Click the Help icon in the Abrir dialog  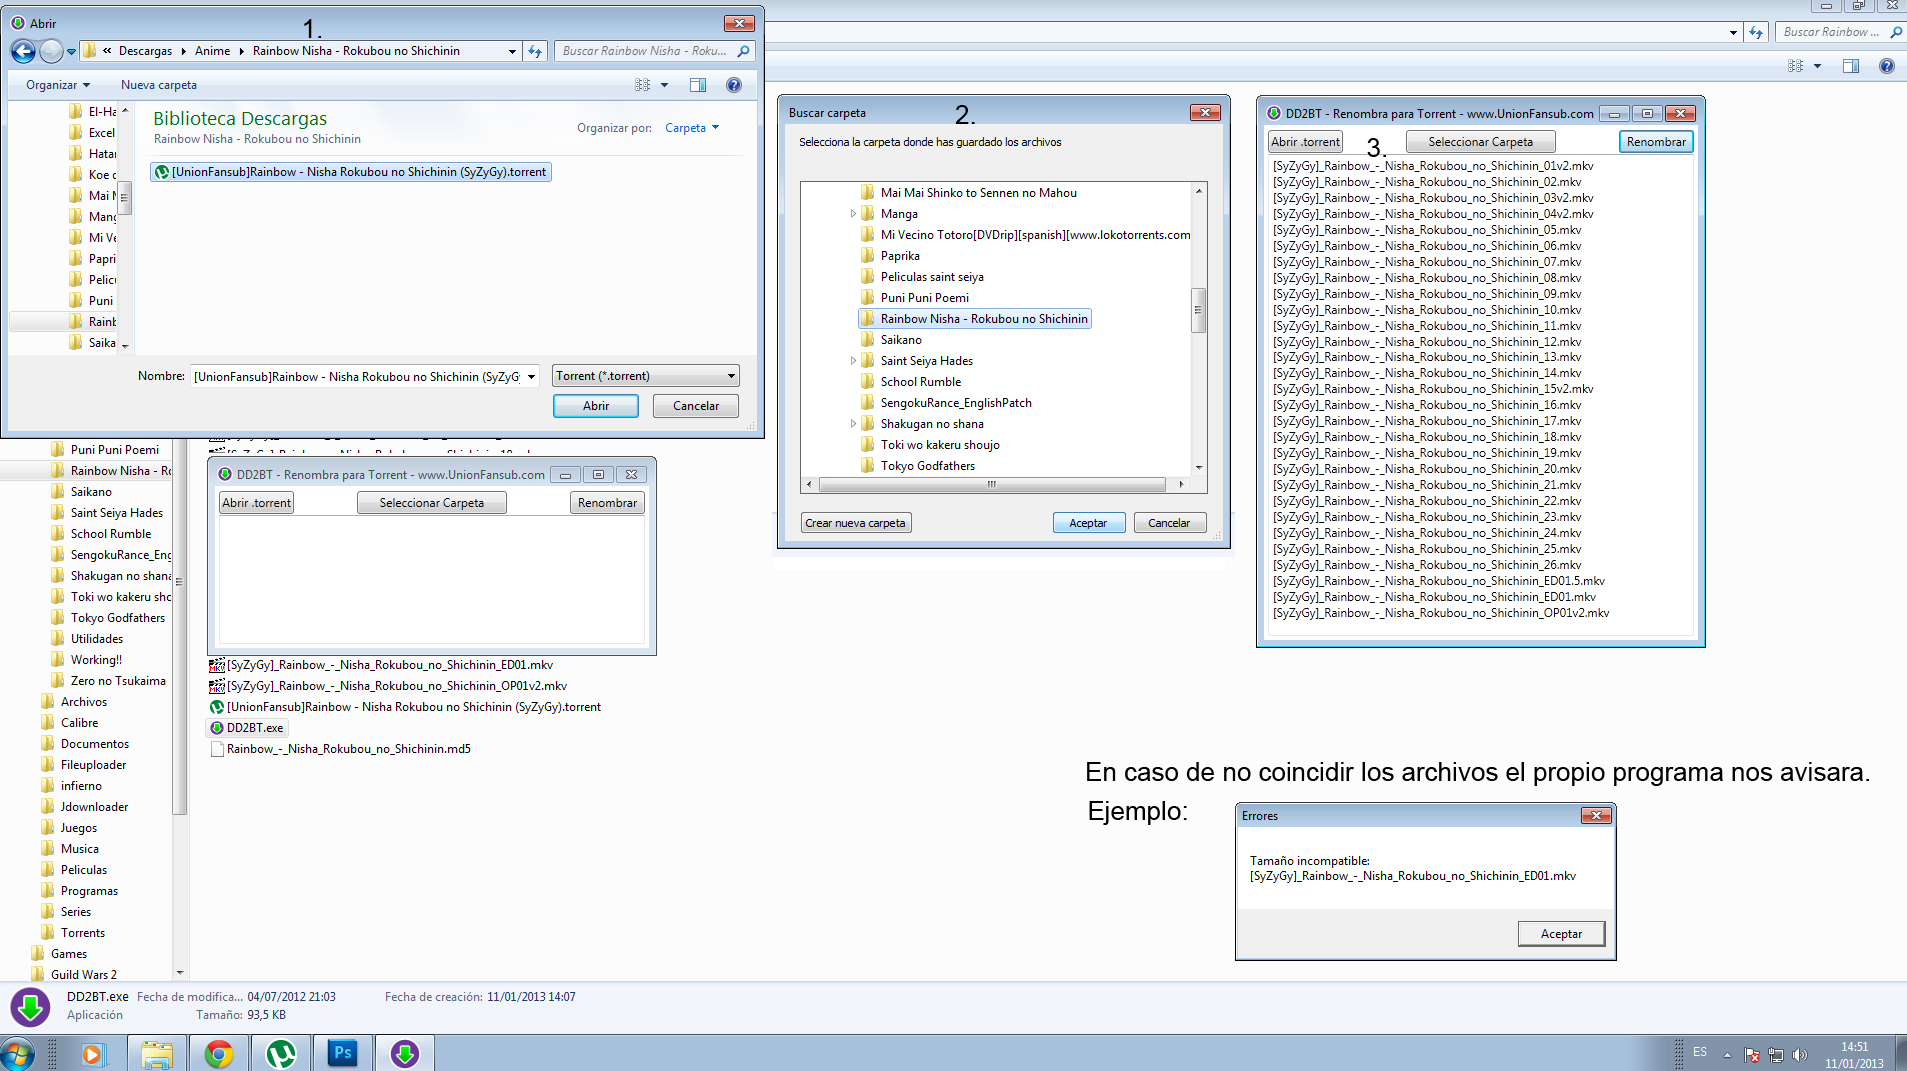click(x=734, y=84)
